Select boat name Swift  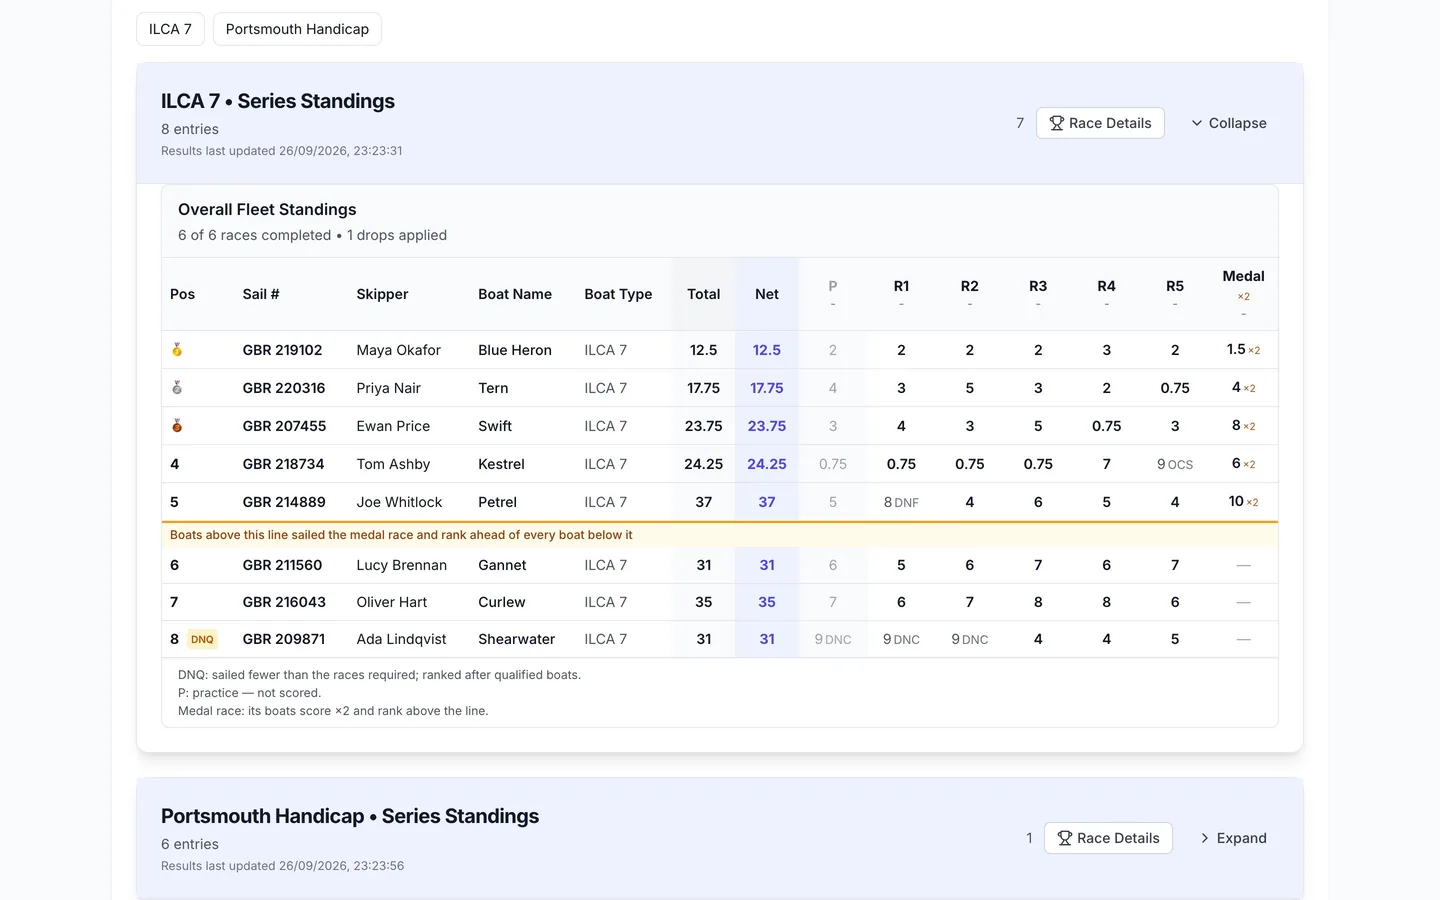pos(495,426)
